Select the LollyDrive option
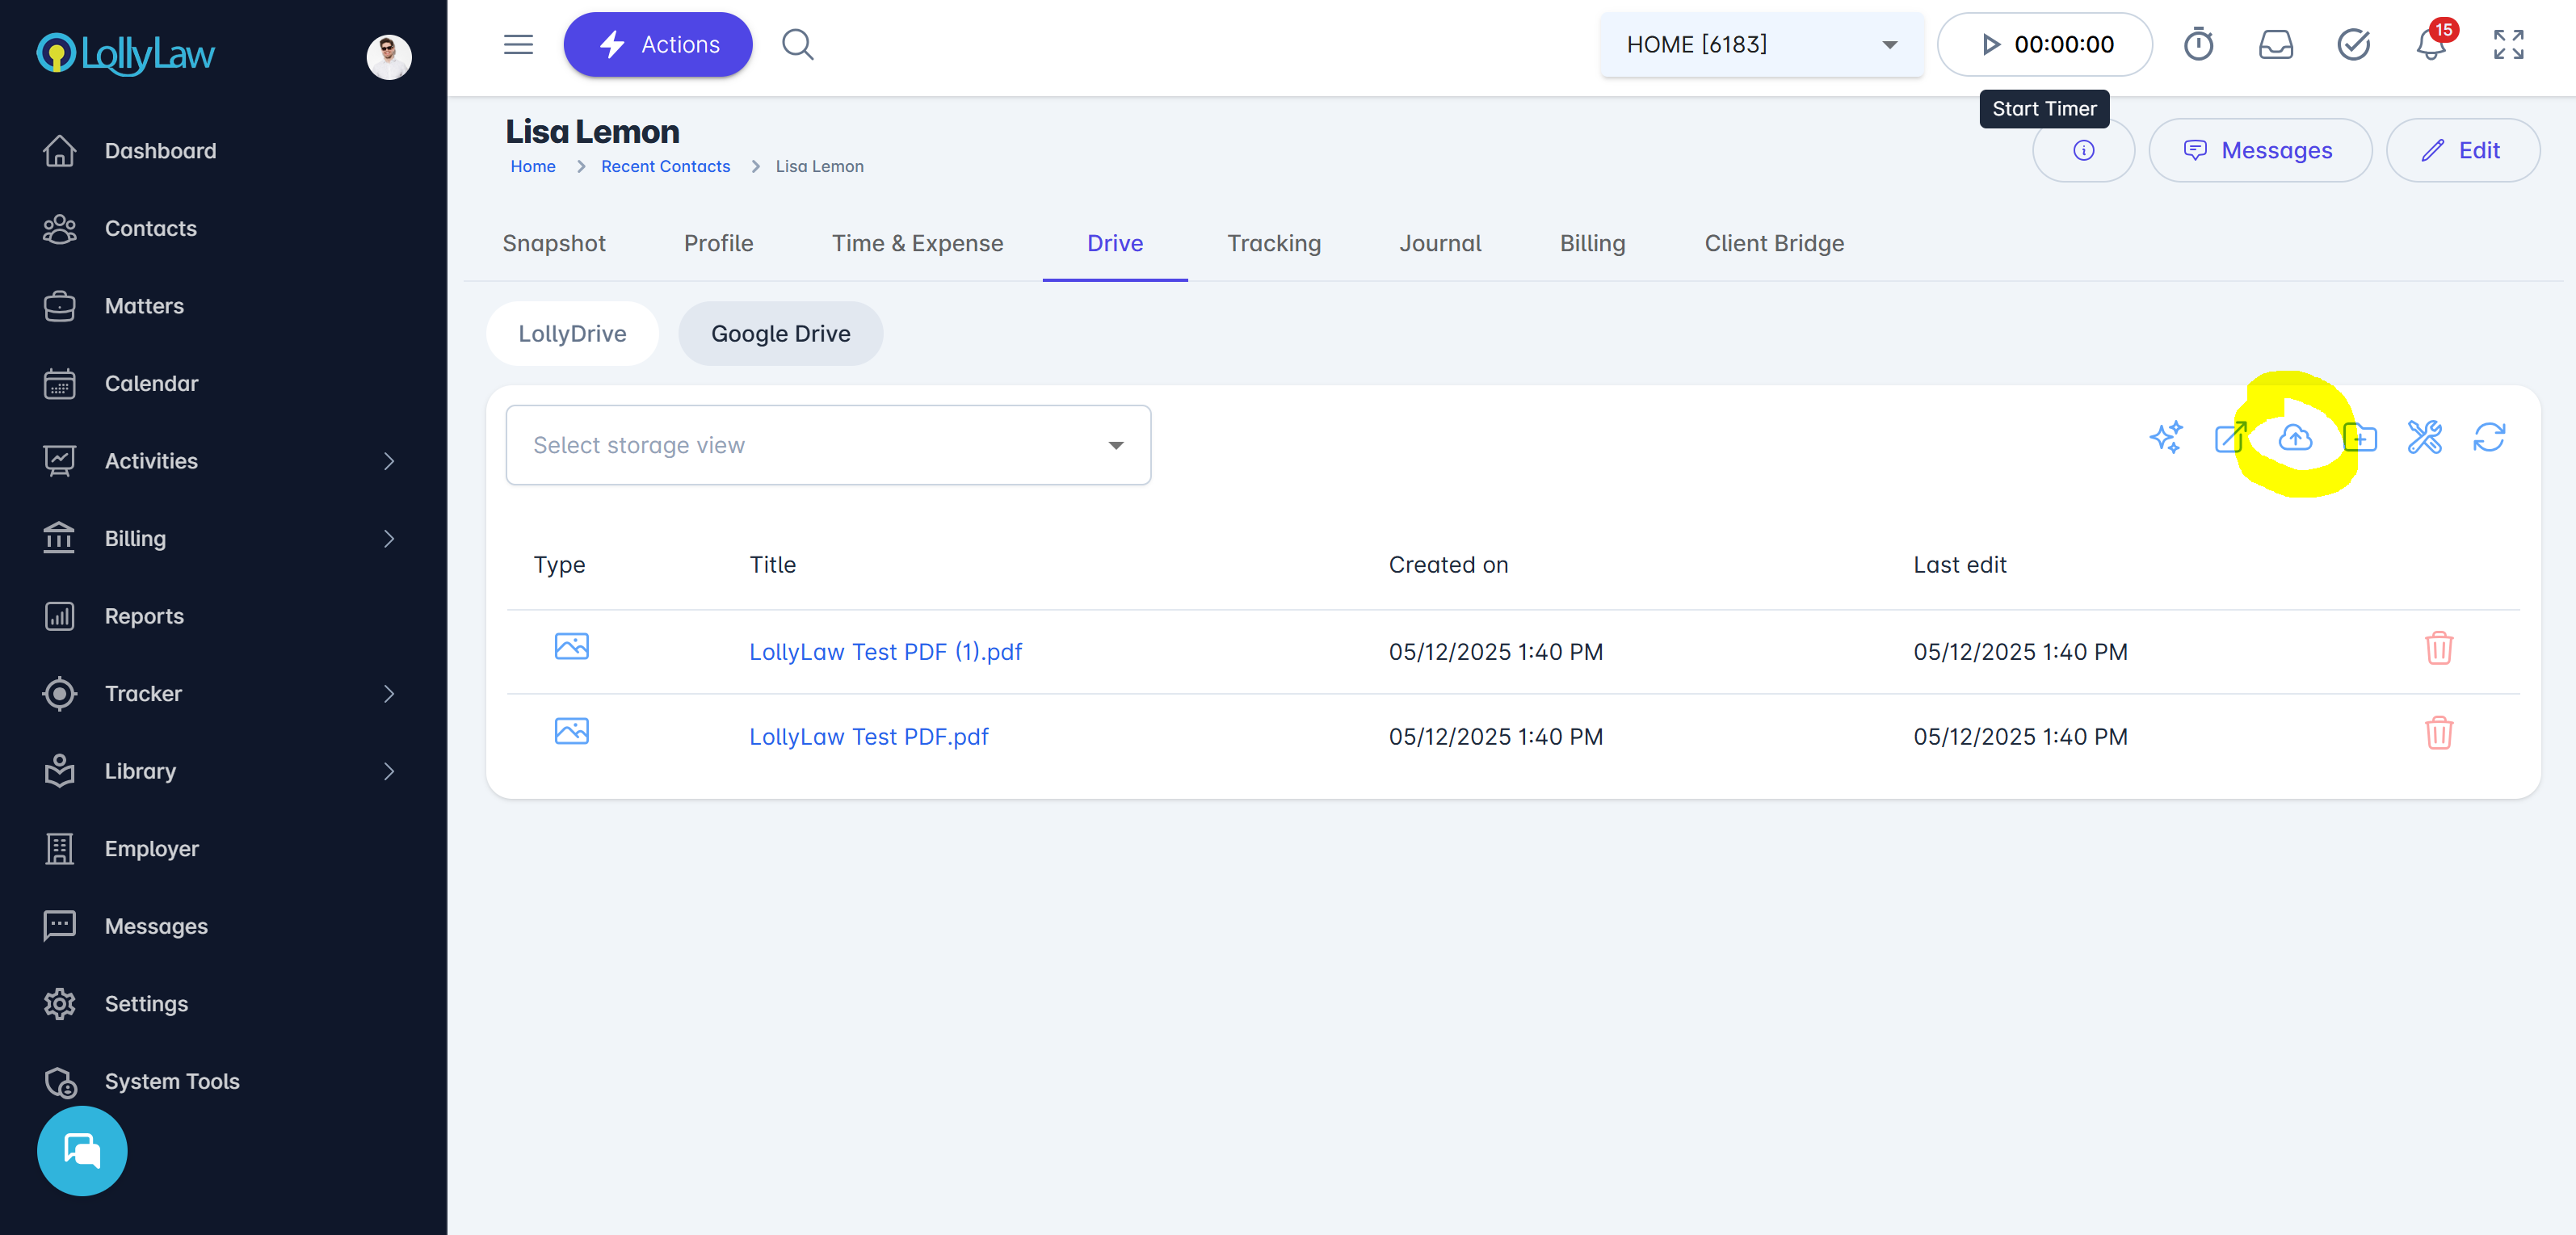The width and height of the screenshot is (2576, 1235). tap(572, 334)
